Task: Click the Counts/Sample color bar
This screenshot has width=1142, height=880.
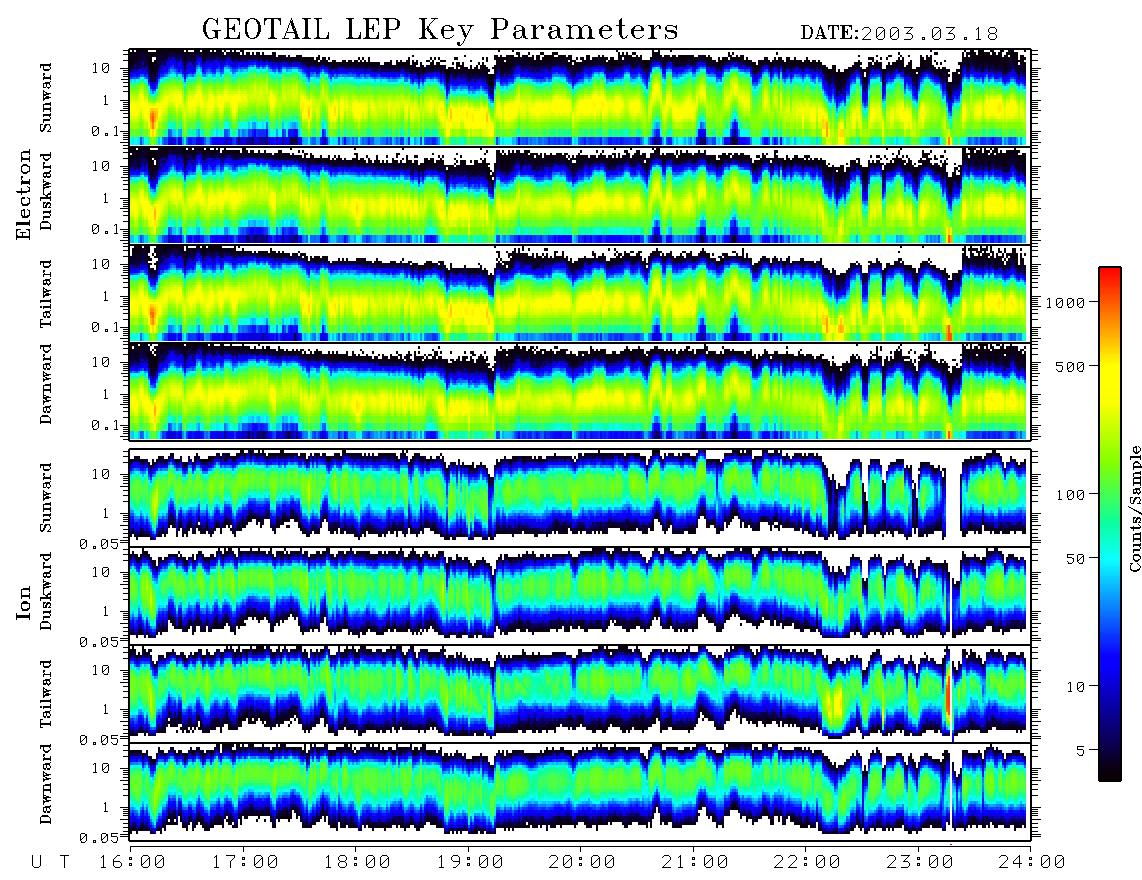Action: click(x=1109, y=524)
